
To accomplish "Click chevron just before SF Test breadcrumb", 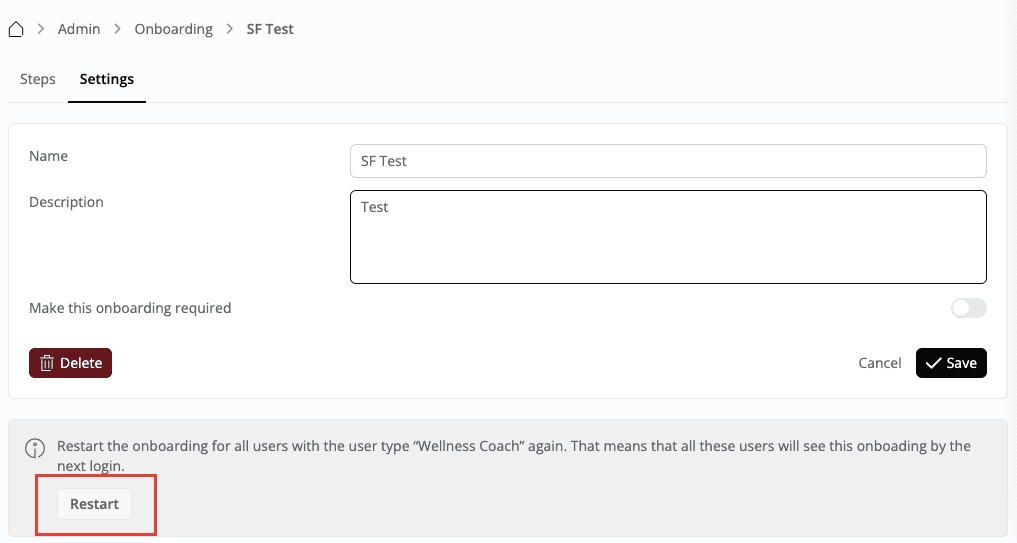I will click(x=230, y=29).
